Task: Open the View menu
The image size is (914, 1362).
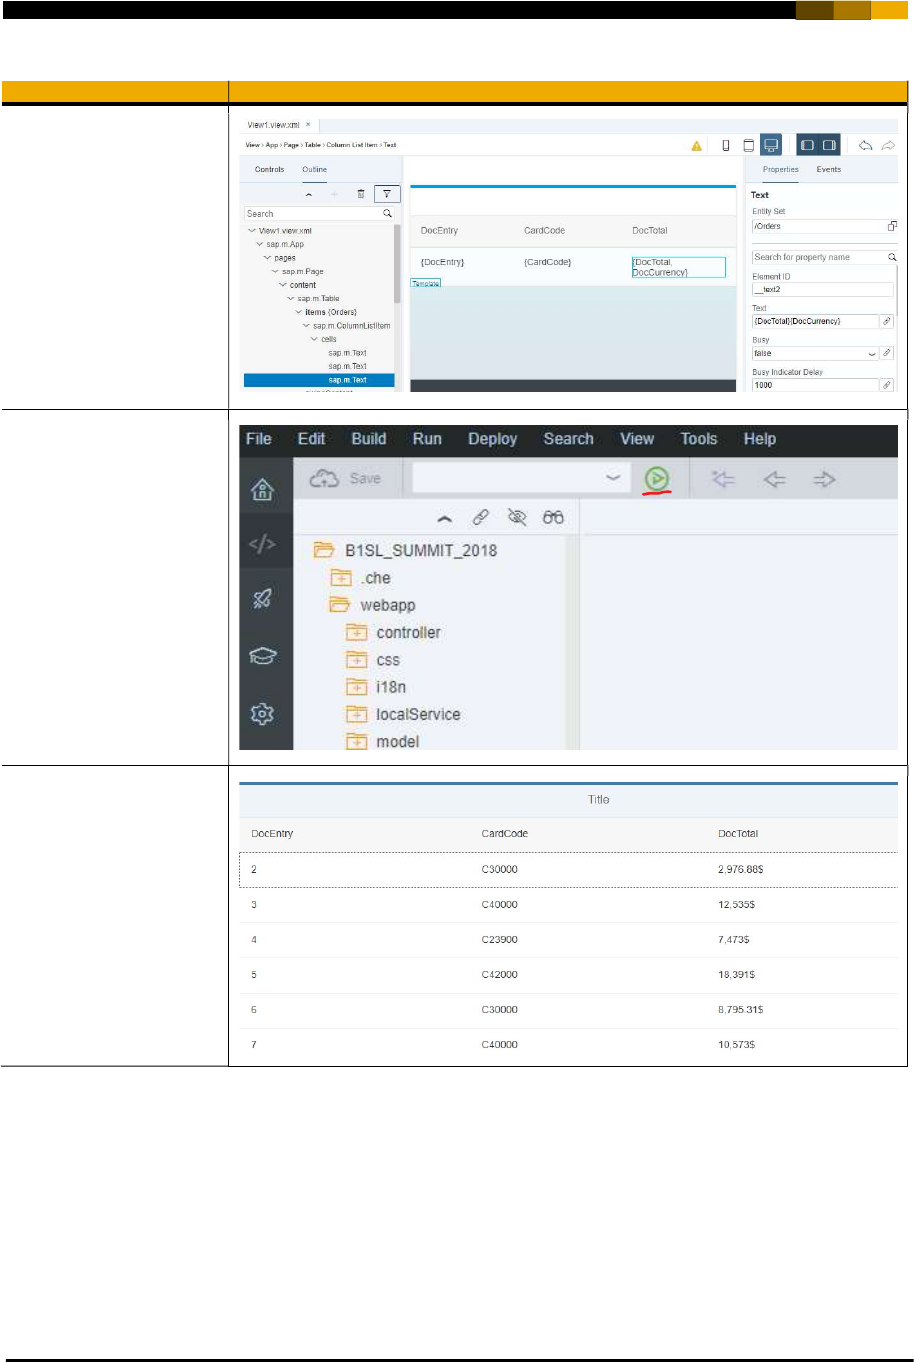Action: click(637, 439)
